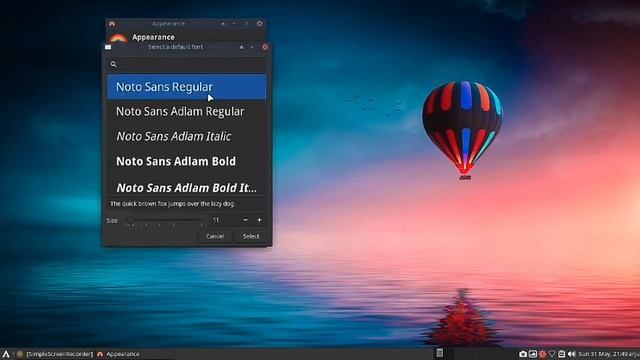Click the trash icon in the bottom panel
Screen dimensions: 640x360
pos(440,353)
